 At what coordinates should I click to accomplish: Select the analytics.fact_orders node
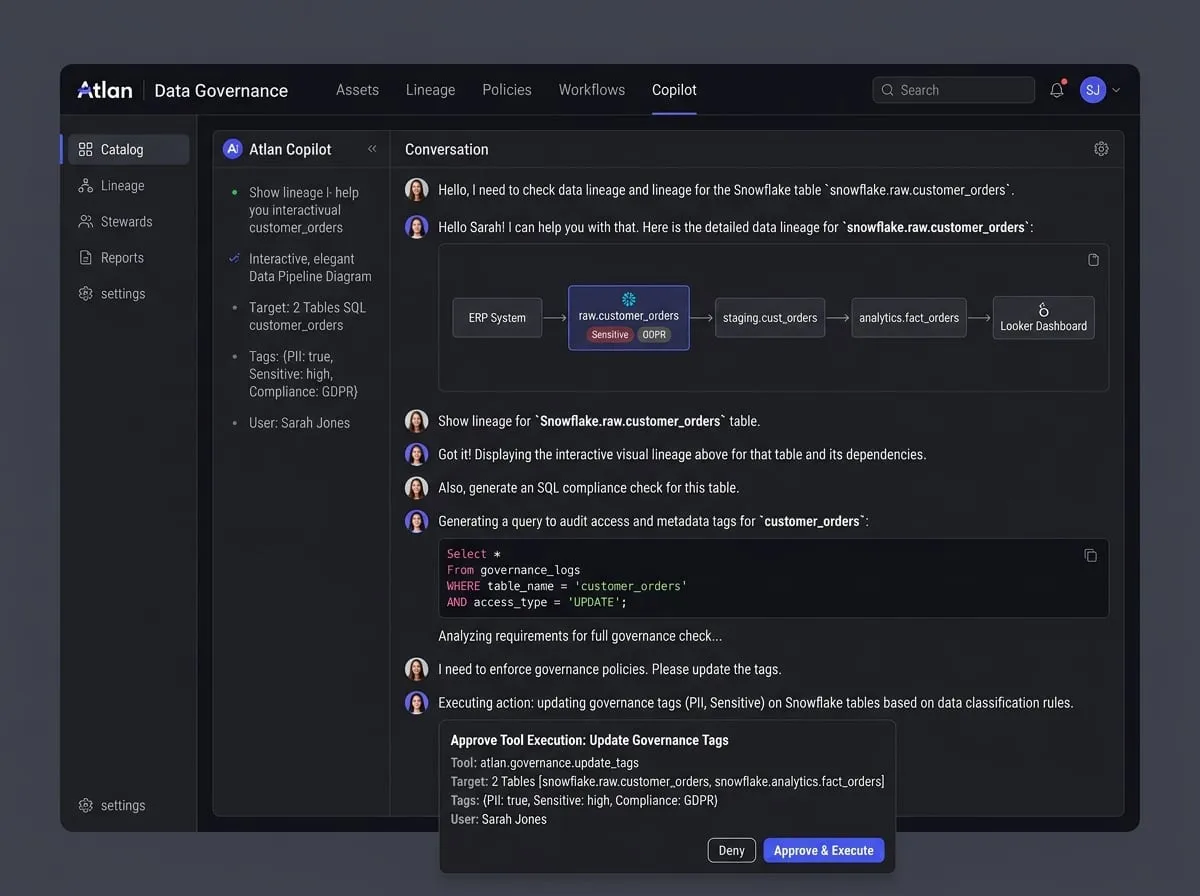pos(909,317)
